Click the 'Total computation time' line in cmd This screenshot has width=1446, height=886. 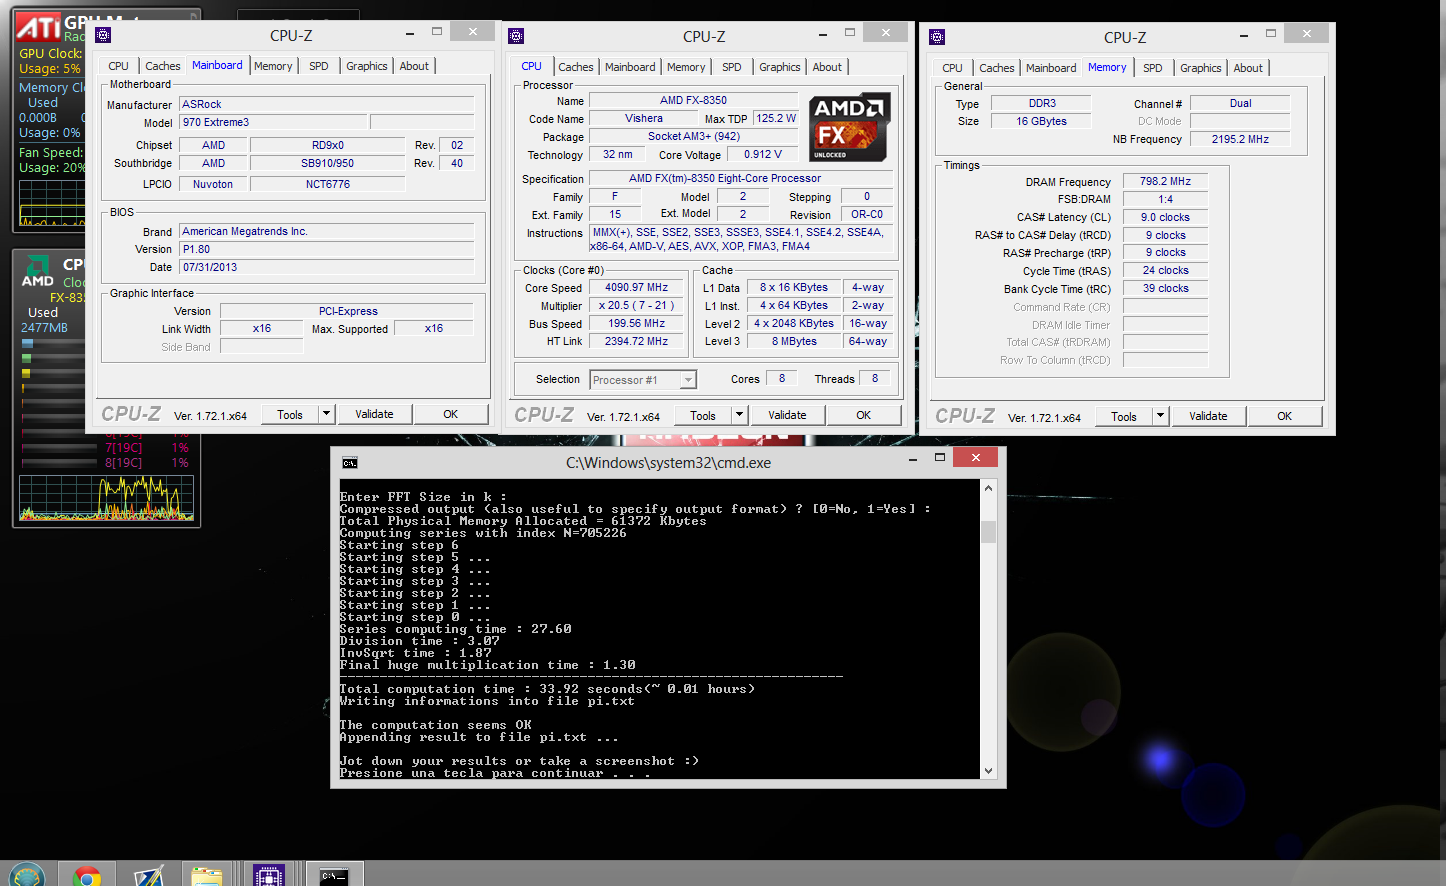pos(547,689)
